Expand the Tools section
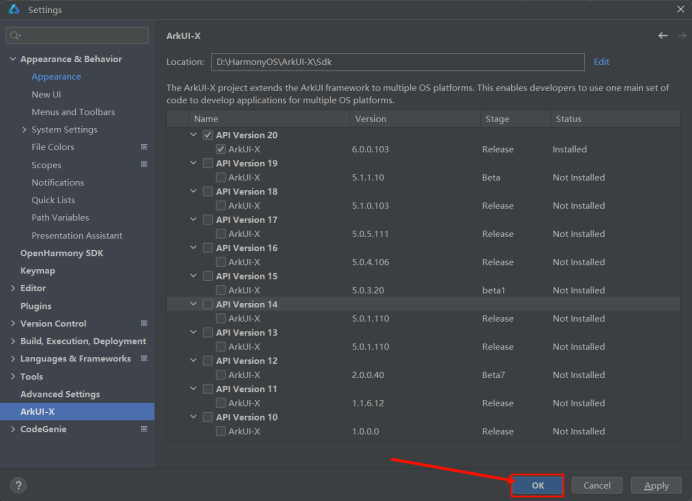692x501 pixels. 13,377
